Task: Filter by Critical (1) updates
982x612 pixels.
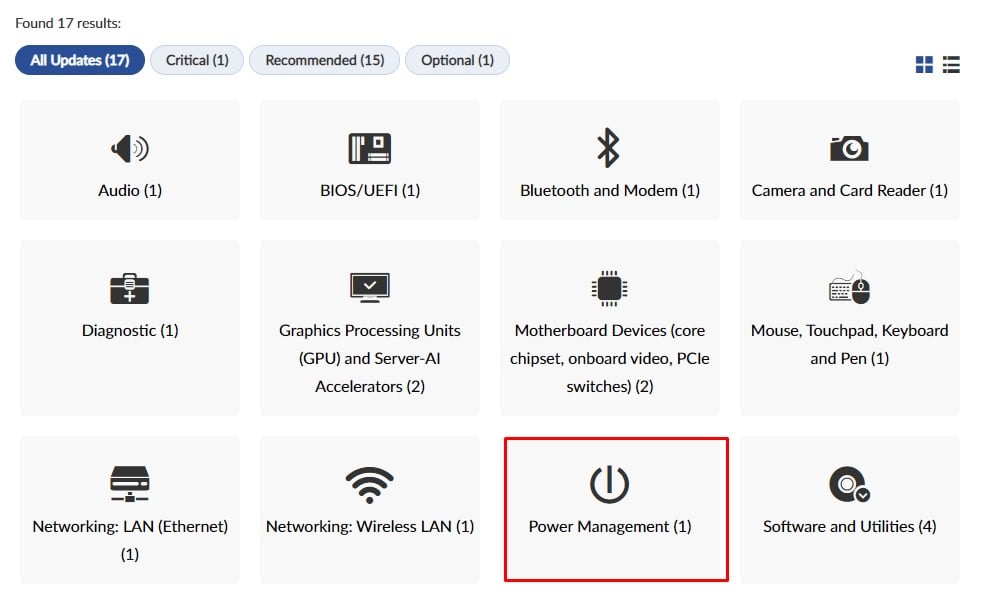Action: (197, 60)
